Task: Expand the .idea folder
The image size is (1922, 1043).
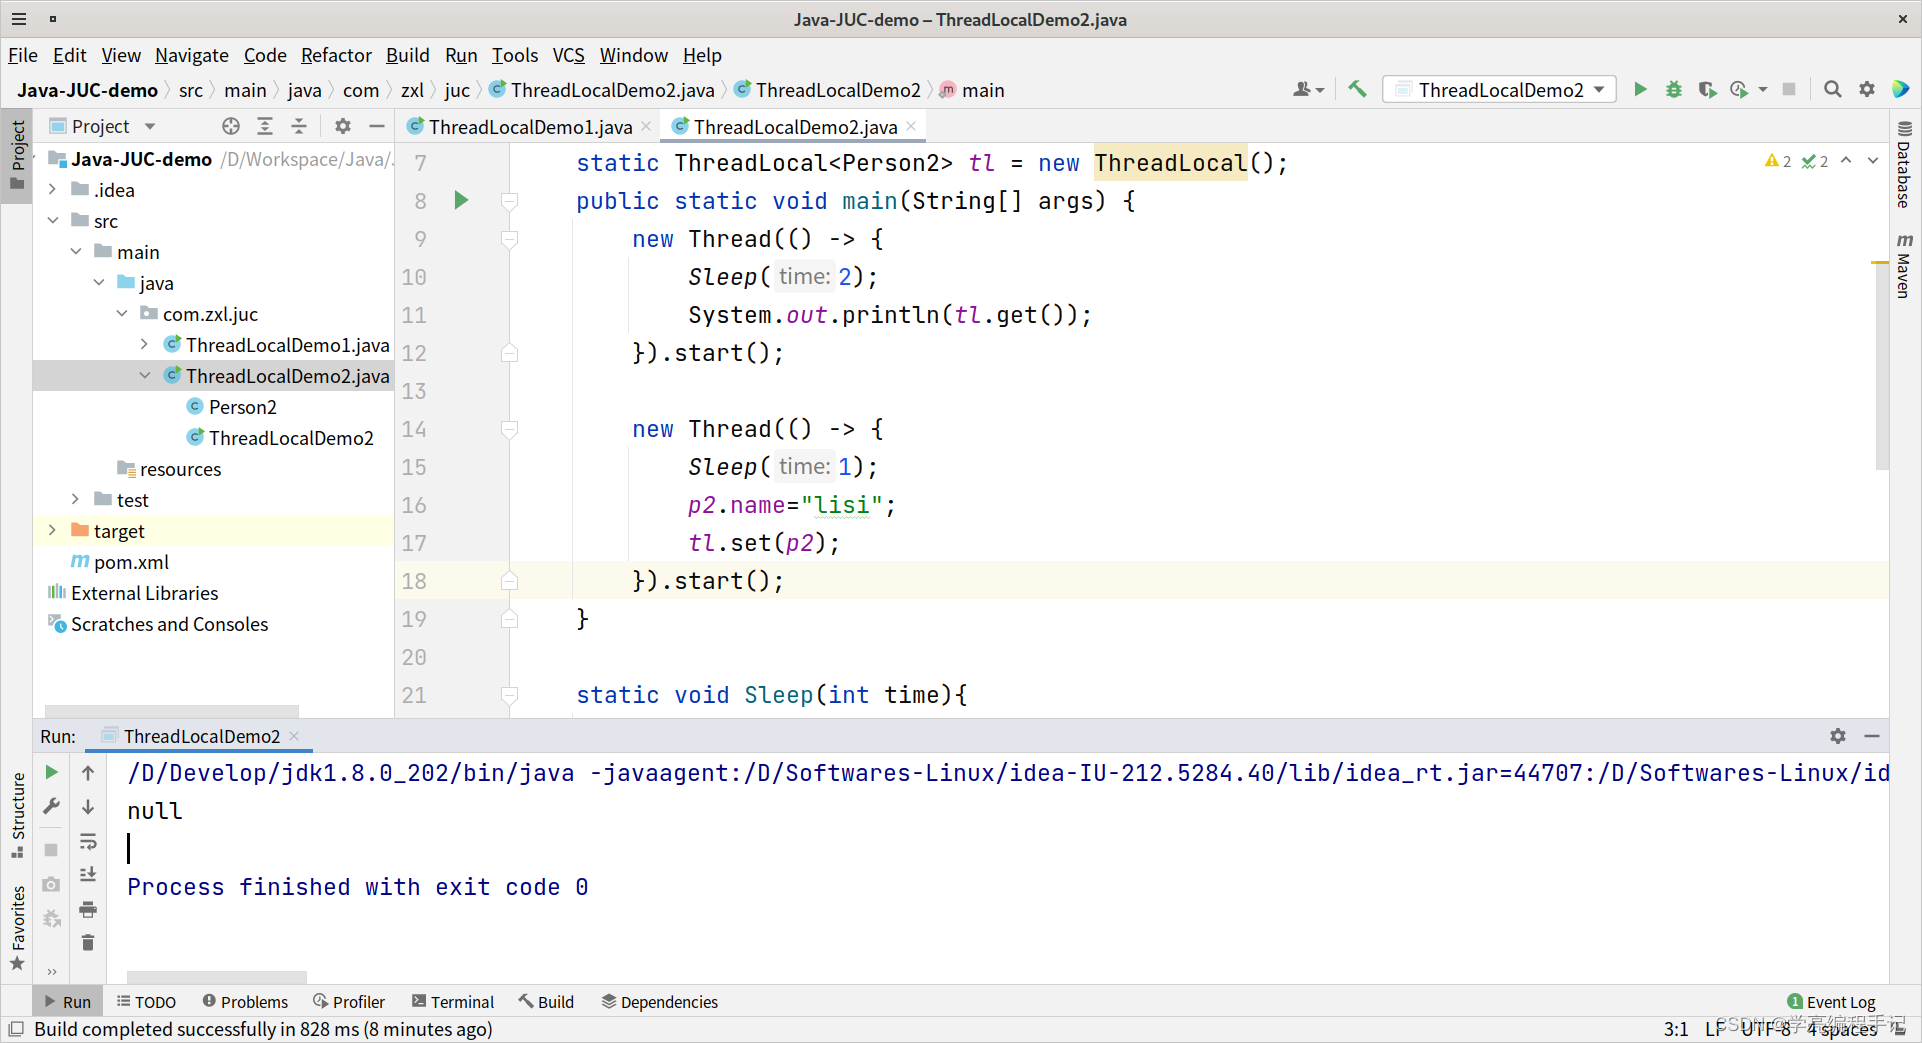Action: tap(52, 189)
